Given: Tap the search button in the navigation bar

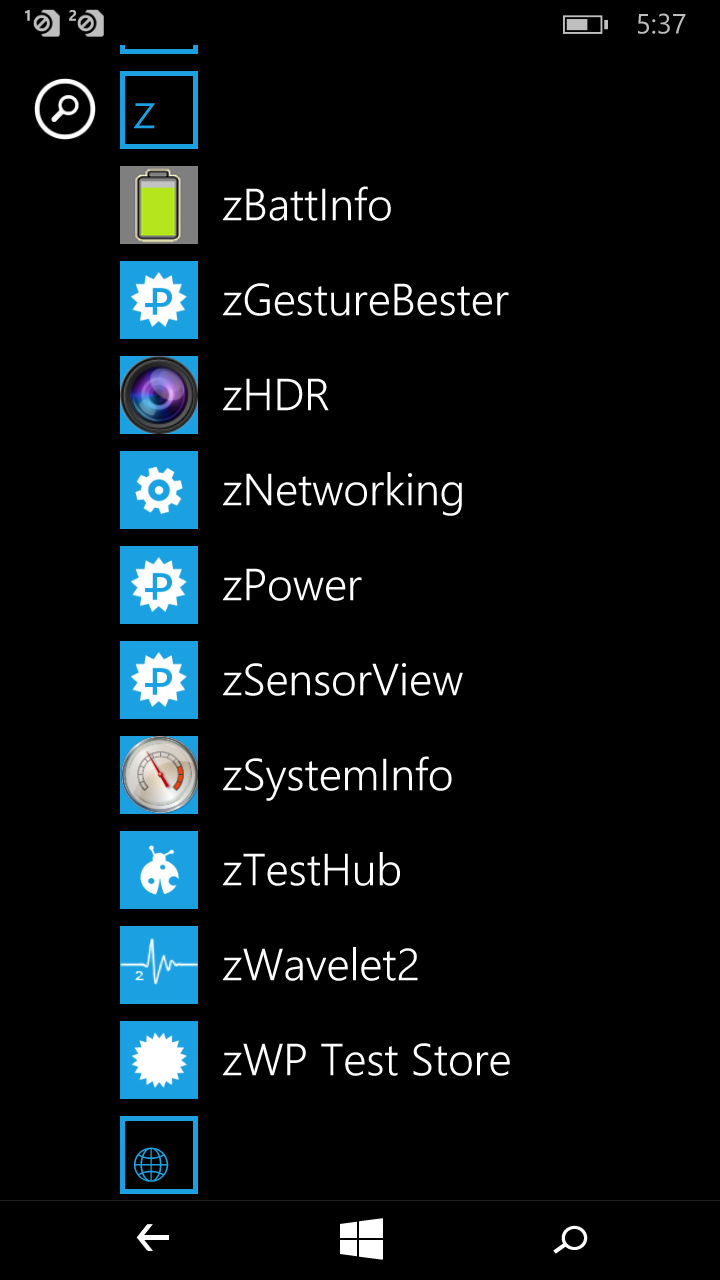Looking at the screenshot, I should pyautogui.click(x=570, y=1240).
